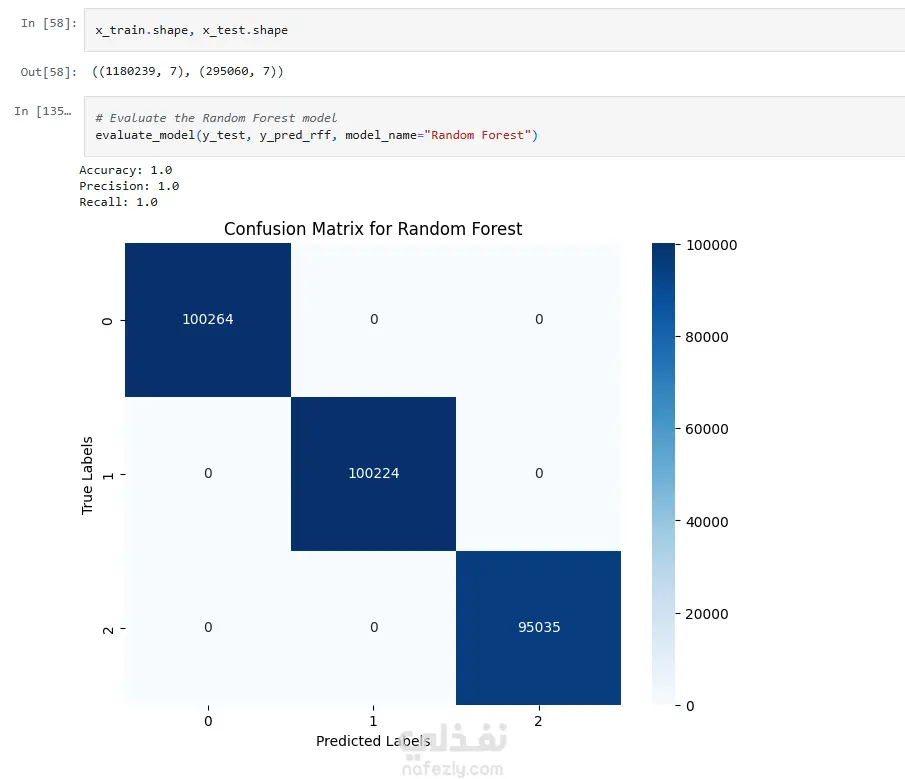Screen dimensions: 905x779
Task: Click the True Labels axis title
Action: [87, 475]
